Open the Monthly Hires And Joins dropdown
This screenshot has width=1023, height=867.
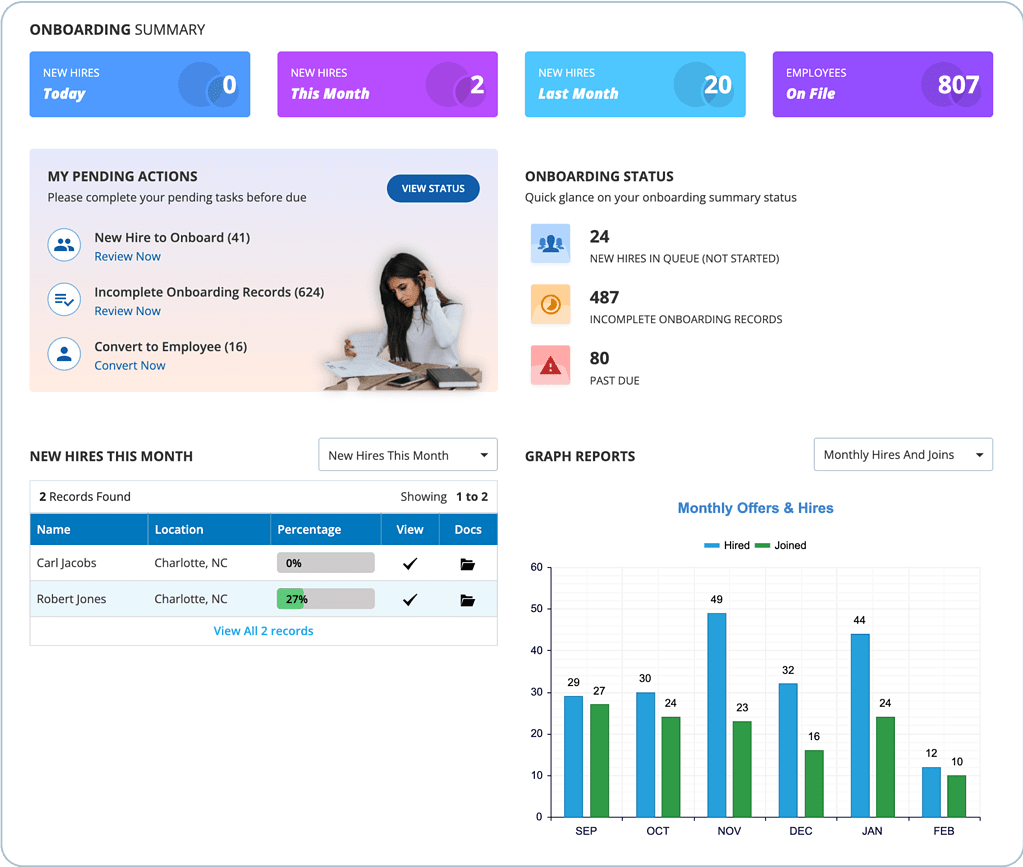[902, 454]
